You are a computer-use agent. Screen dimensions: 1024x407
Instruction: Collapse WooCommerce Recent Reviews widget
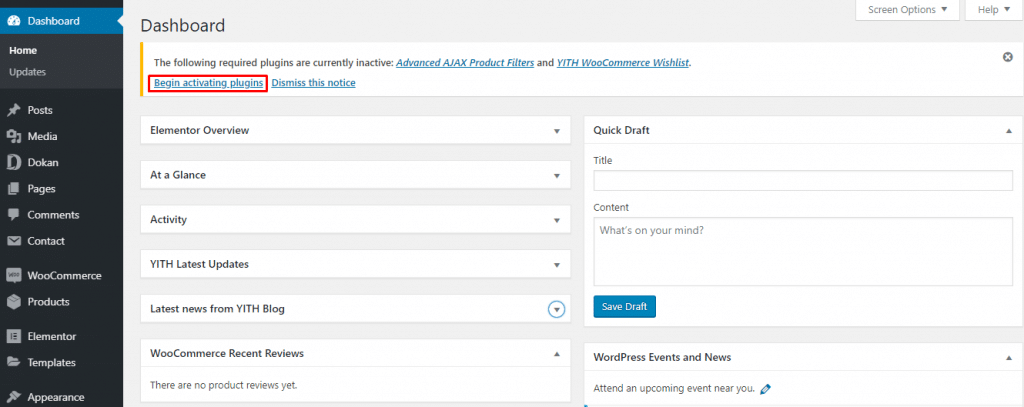(557, 353)
